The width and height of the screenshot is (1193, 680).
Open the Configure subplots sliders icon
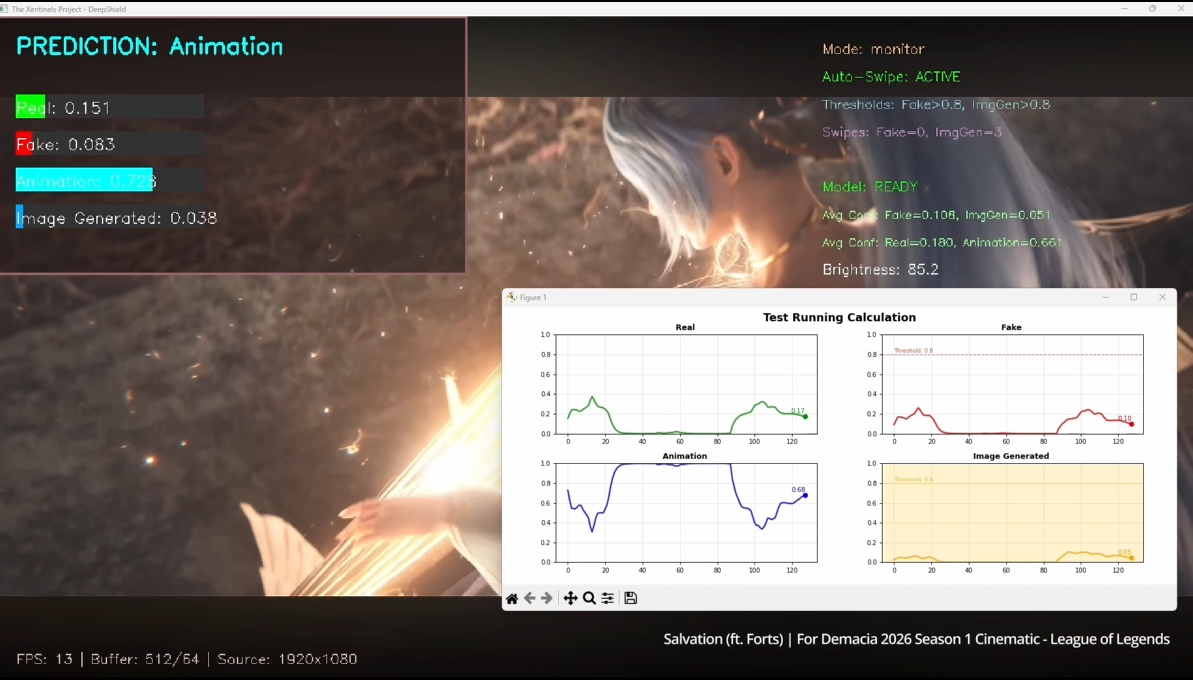[x=607, y=598]
